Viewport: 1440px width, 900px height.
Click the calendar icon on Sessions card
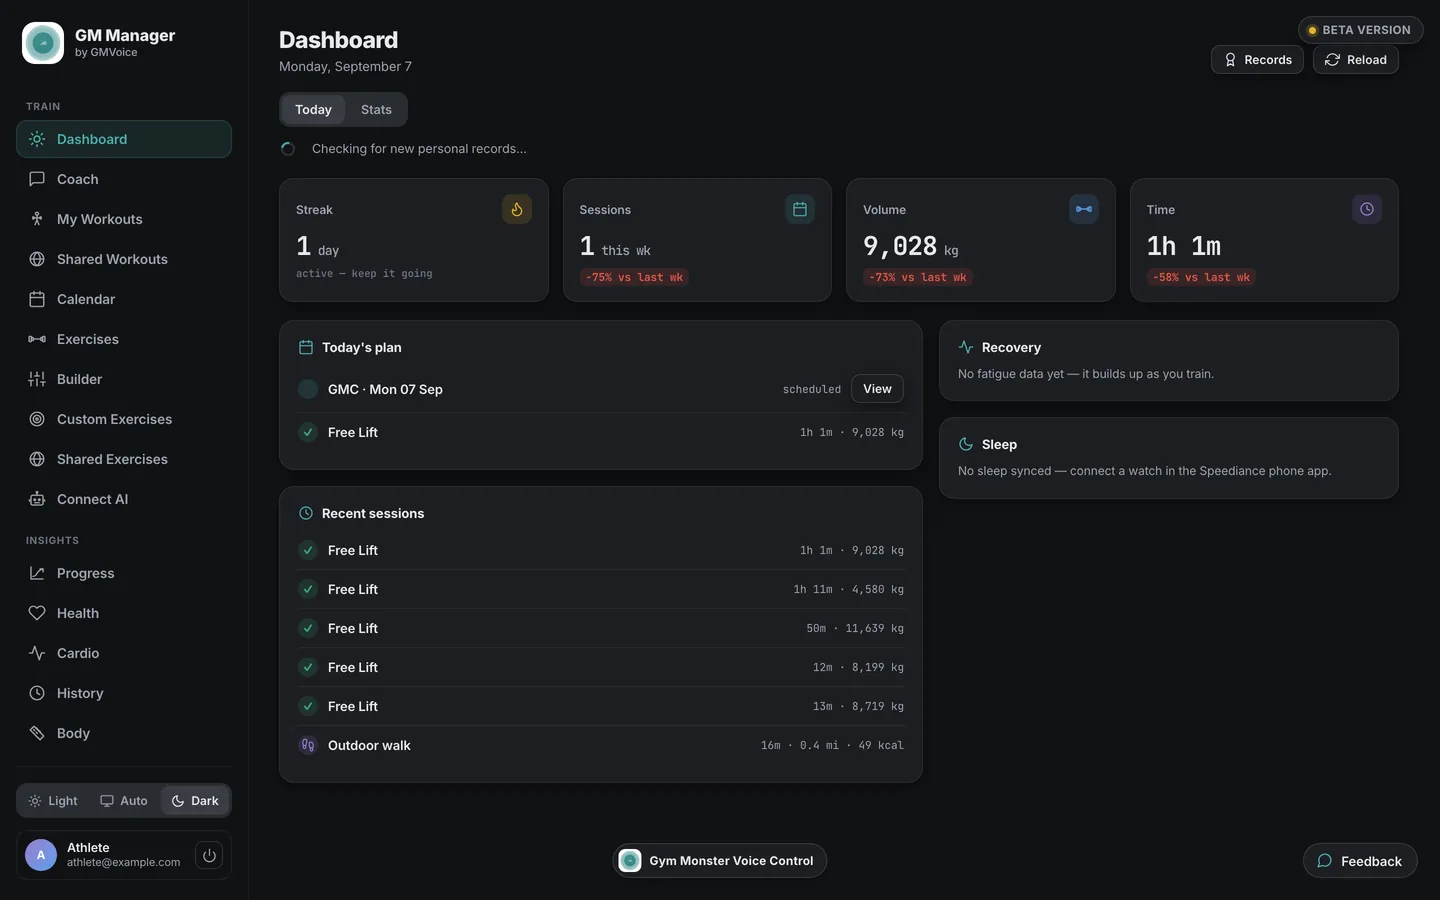800,209
